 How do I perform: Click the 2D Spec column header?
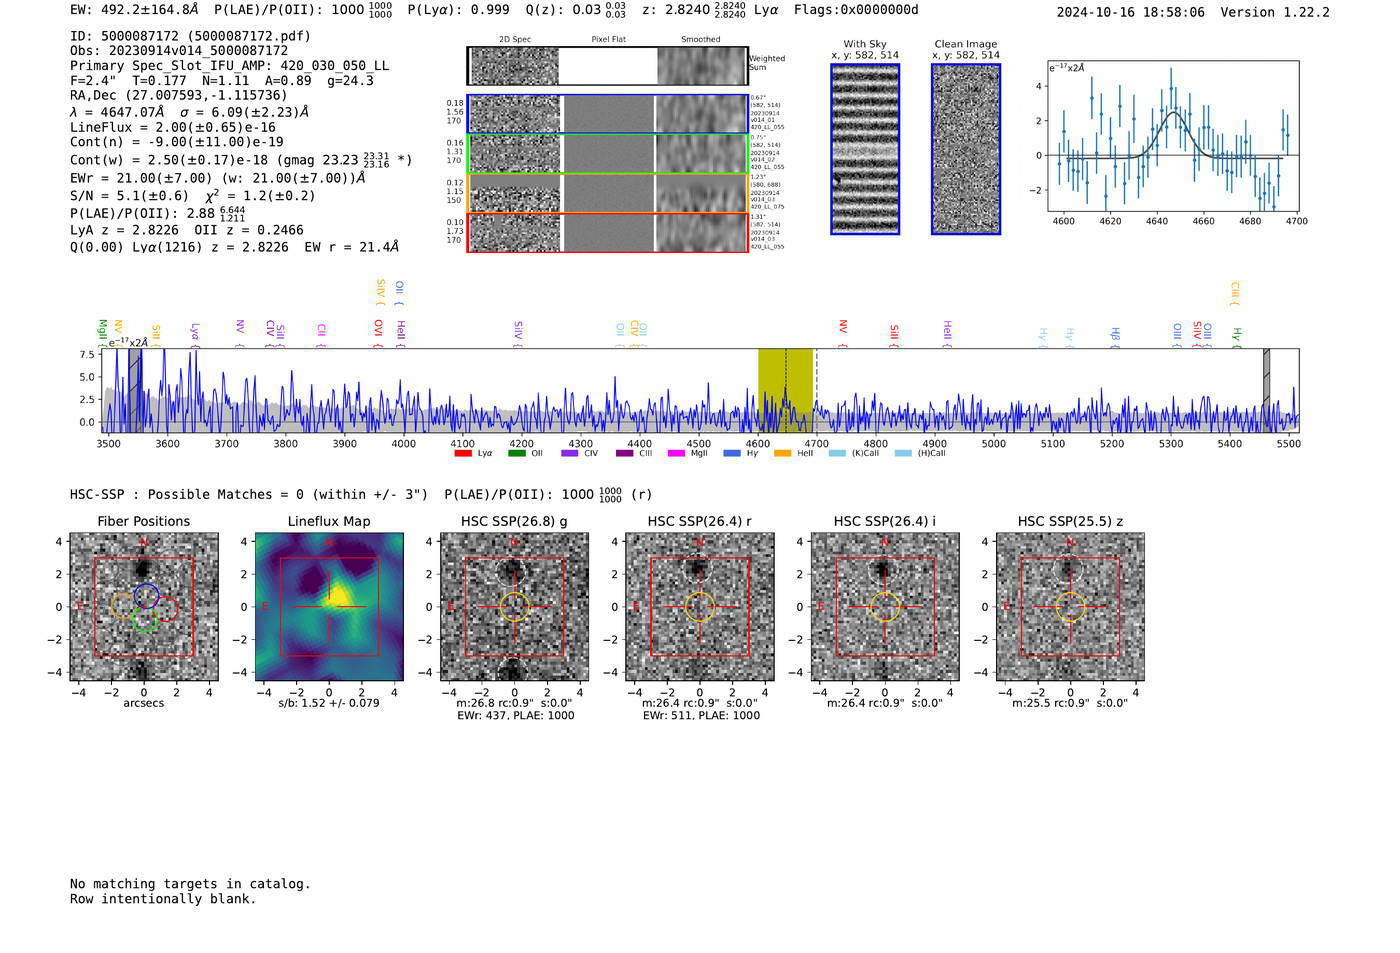515,40
